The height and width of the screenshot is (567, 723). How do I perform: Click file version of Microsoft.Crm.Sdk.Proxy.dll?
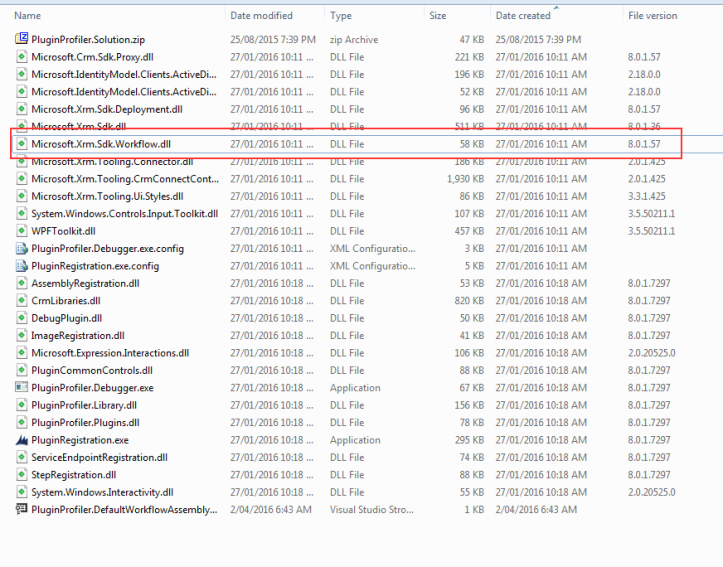[x=644, y=57]
